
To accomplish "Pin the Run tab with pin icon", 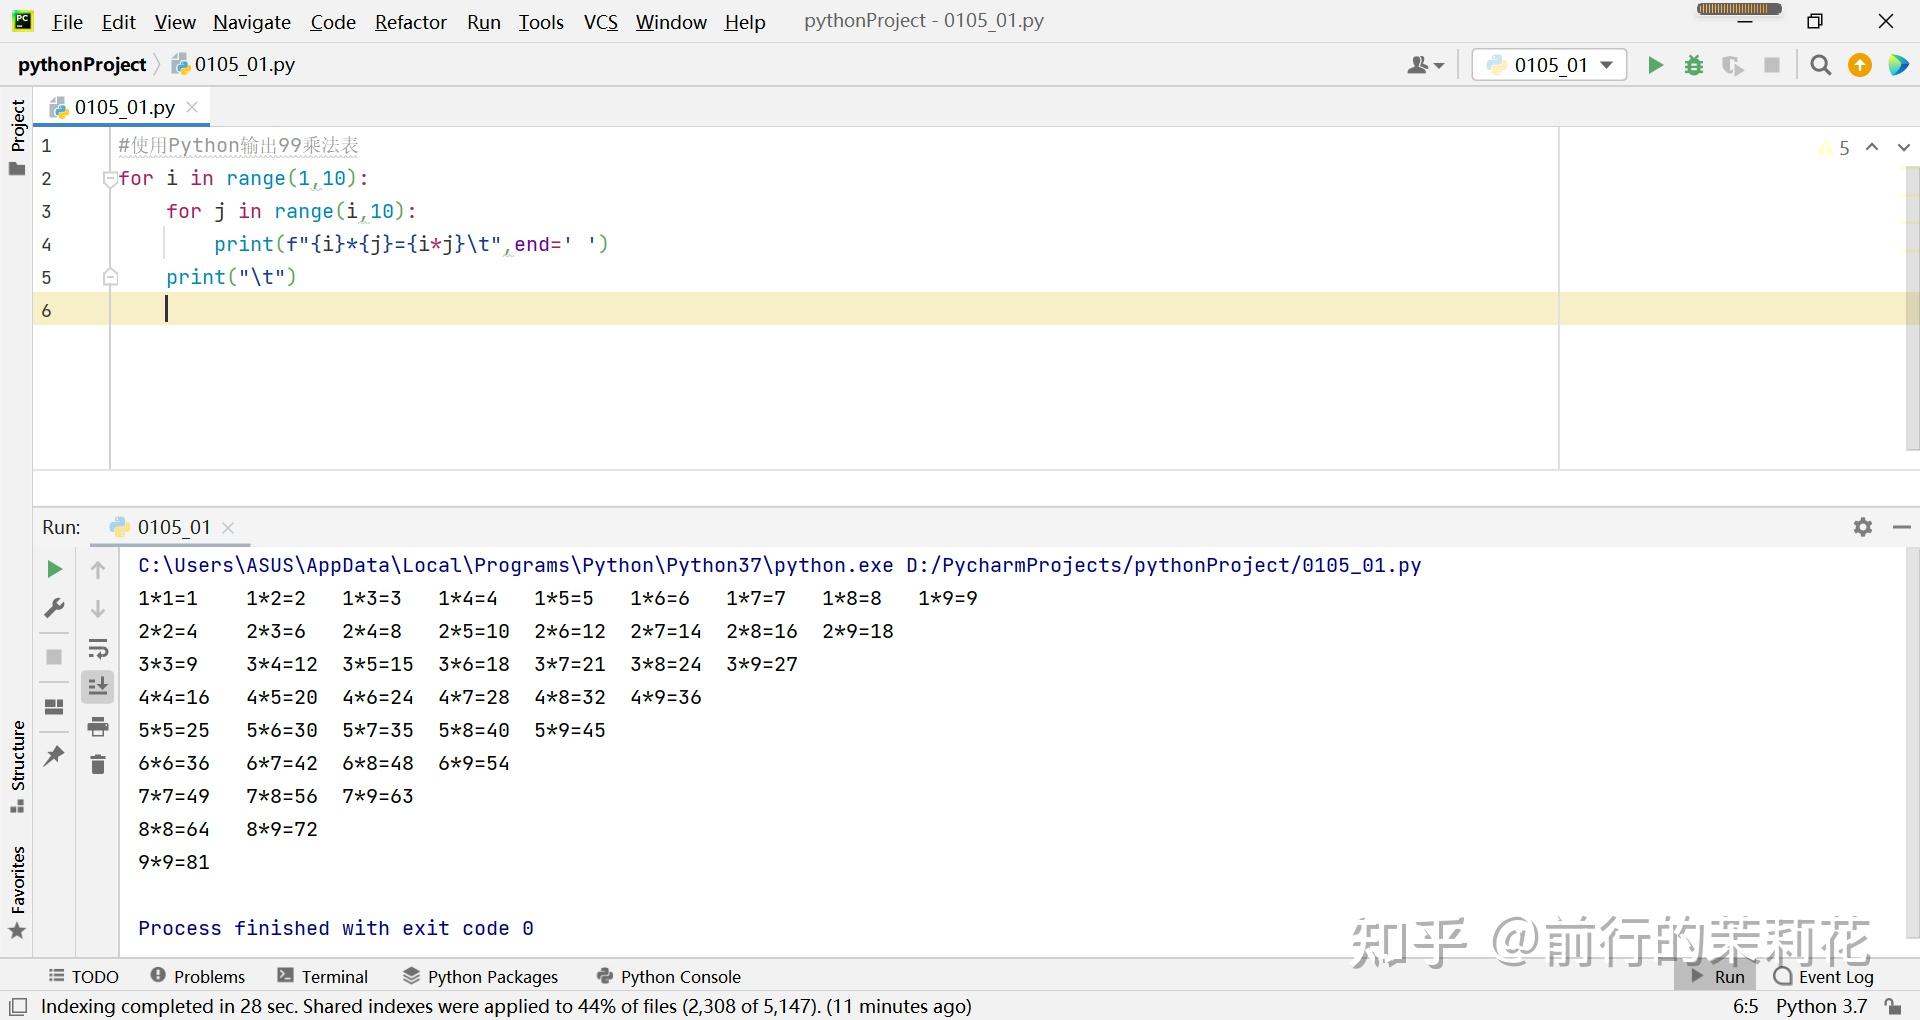I will [x=54, y=756].
